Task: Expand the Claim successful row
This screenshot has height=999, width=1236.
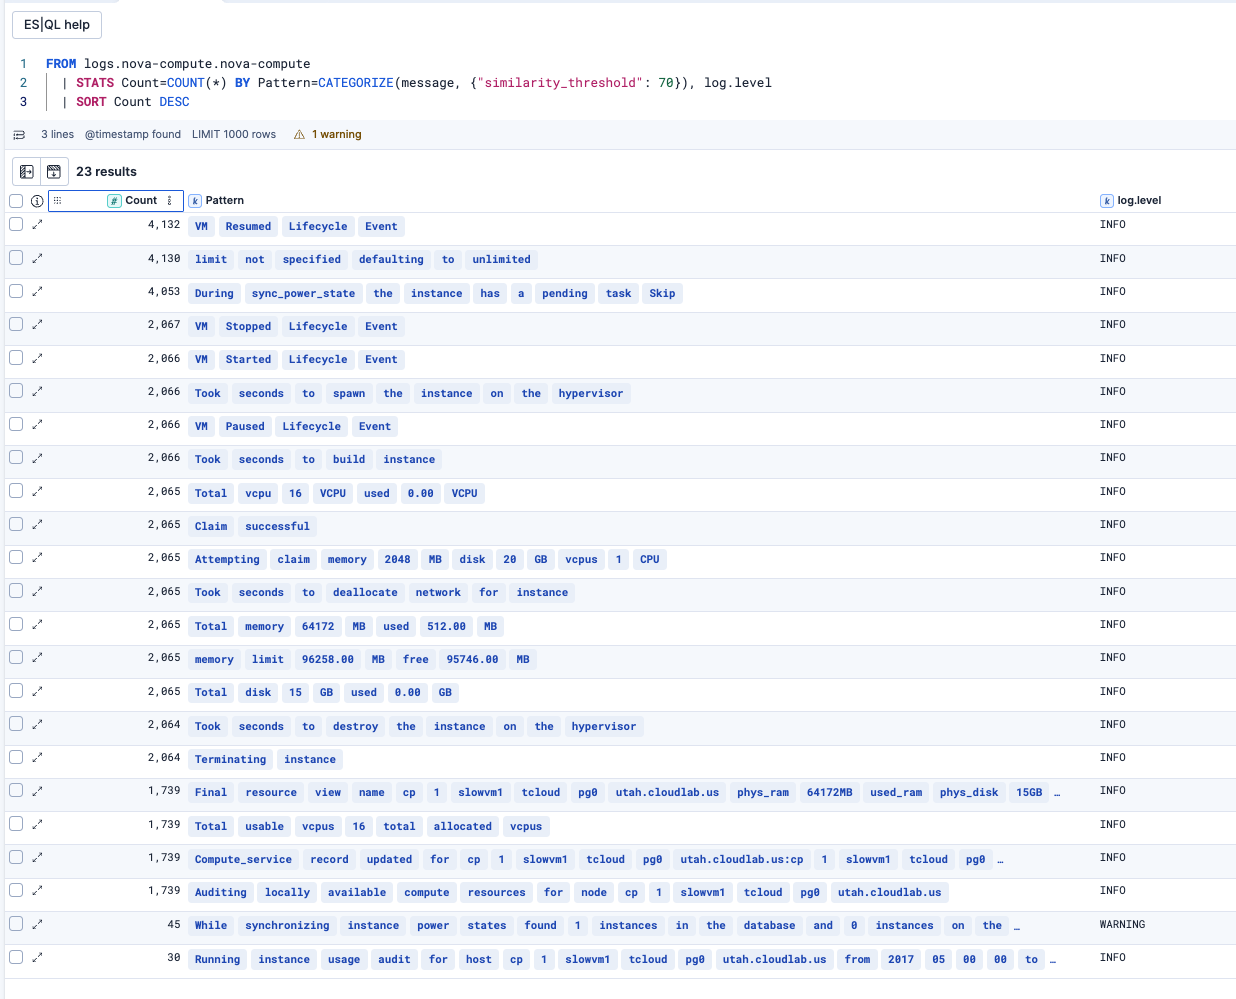Action: pyautogui.click(x=37, y=524)
